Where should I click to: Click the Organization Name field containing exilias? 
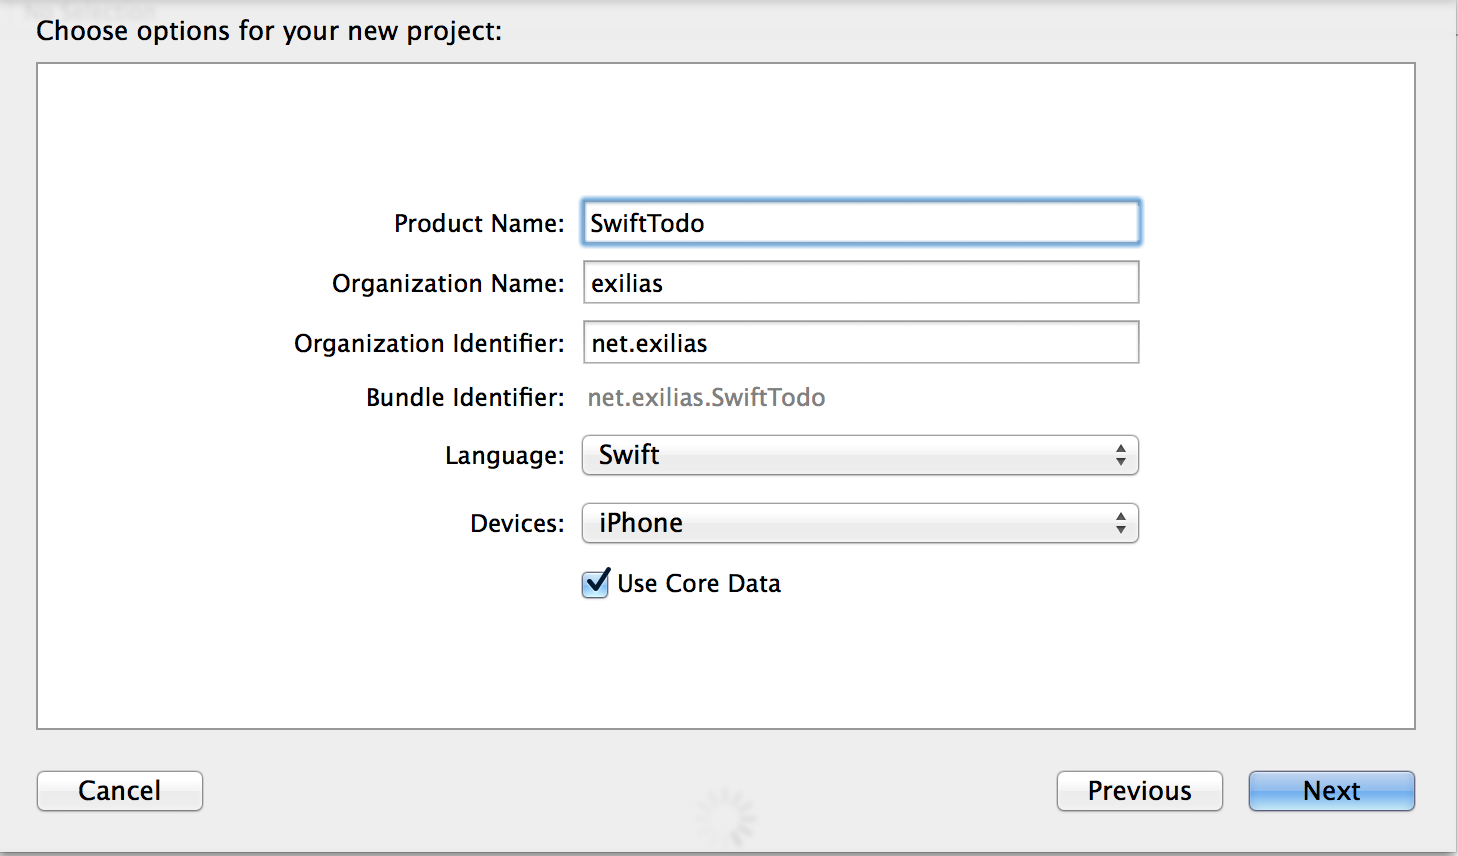(860, 283)
